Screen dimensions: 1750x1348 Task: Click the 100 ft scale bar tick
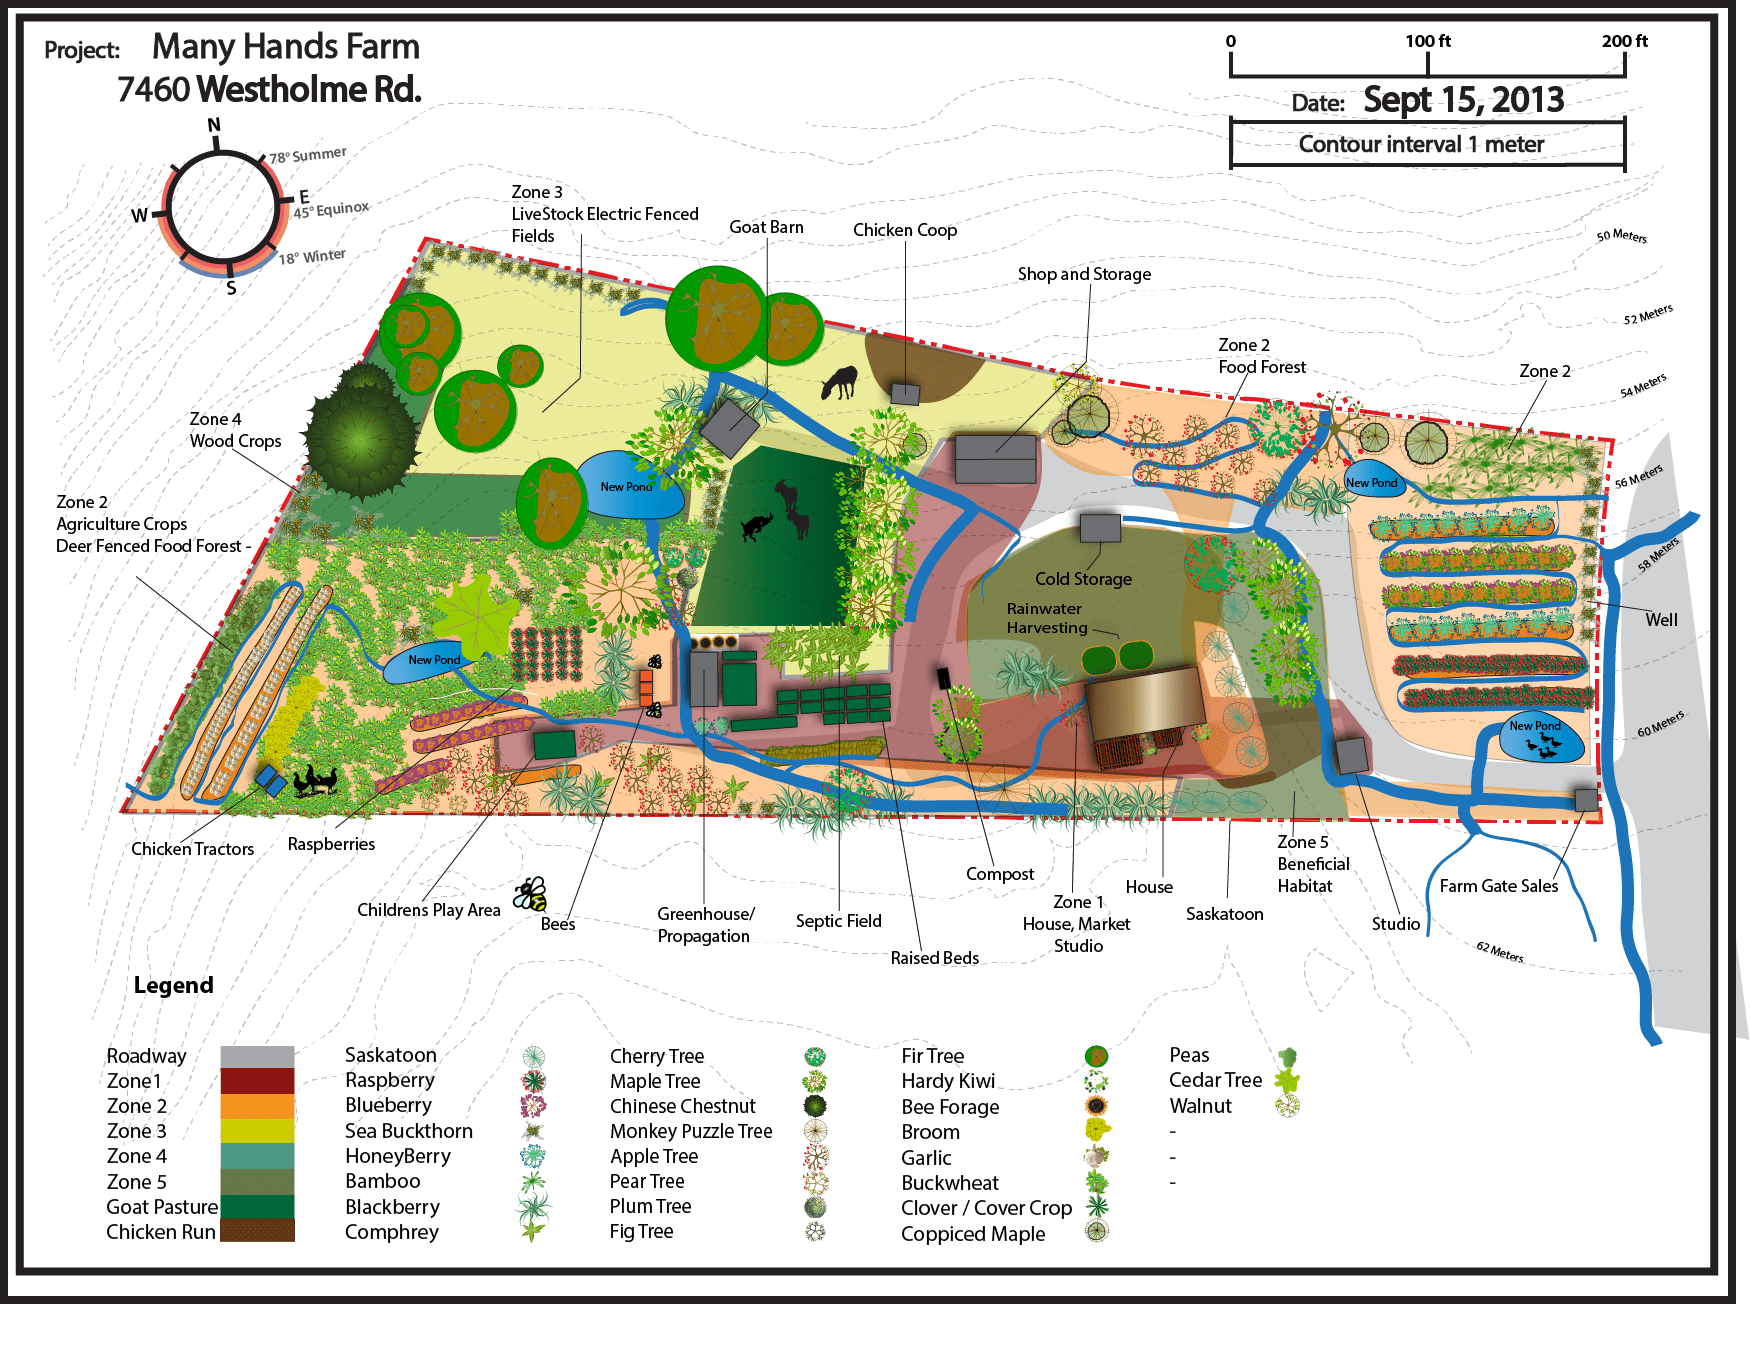click(1427, 64)
